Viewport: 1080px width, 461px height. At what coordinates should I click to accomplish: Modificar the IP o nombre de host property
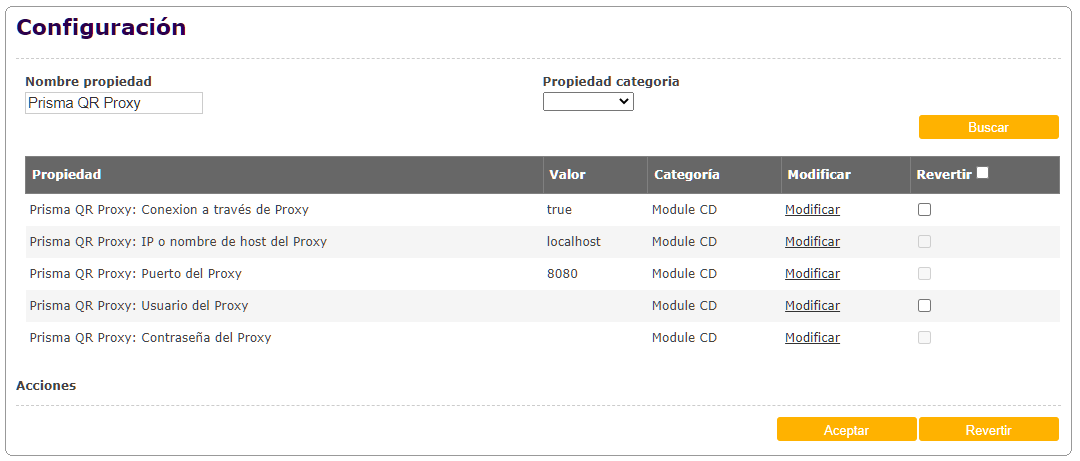click(812, 242)
